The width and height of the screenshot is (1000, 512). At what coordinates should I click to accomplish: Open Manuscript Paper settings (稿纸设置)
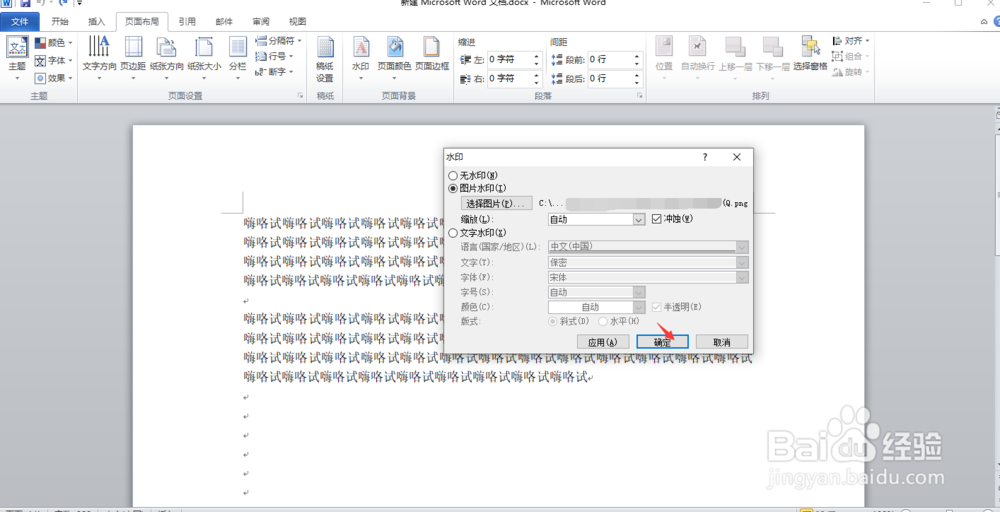tap(325, 60)
